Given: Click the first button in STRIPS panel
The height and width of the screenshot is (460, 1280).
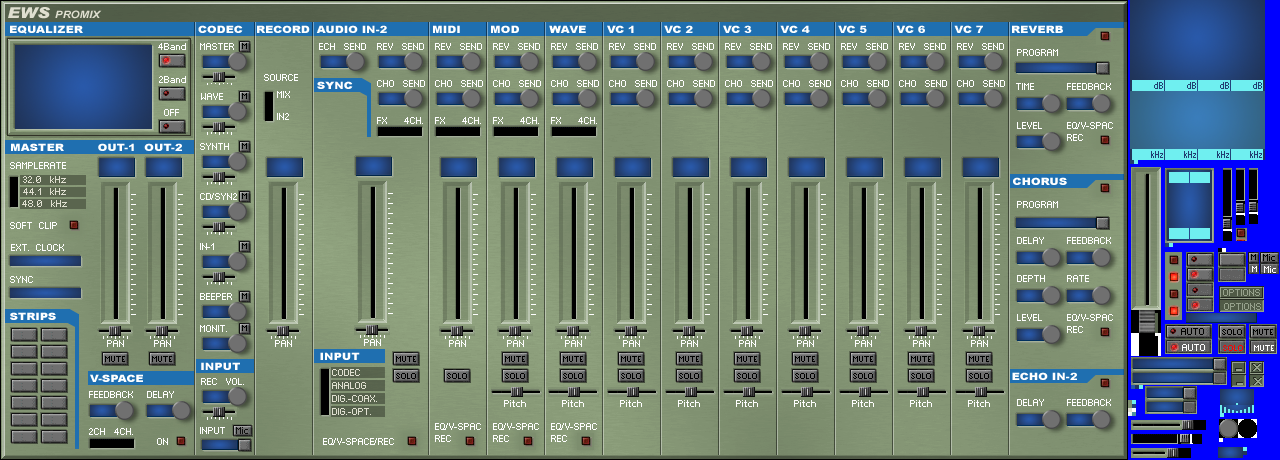Looking at the screenshot, I should (x=24, y=334).
